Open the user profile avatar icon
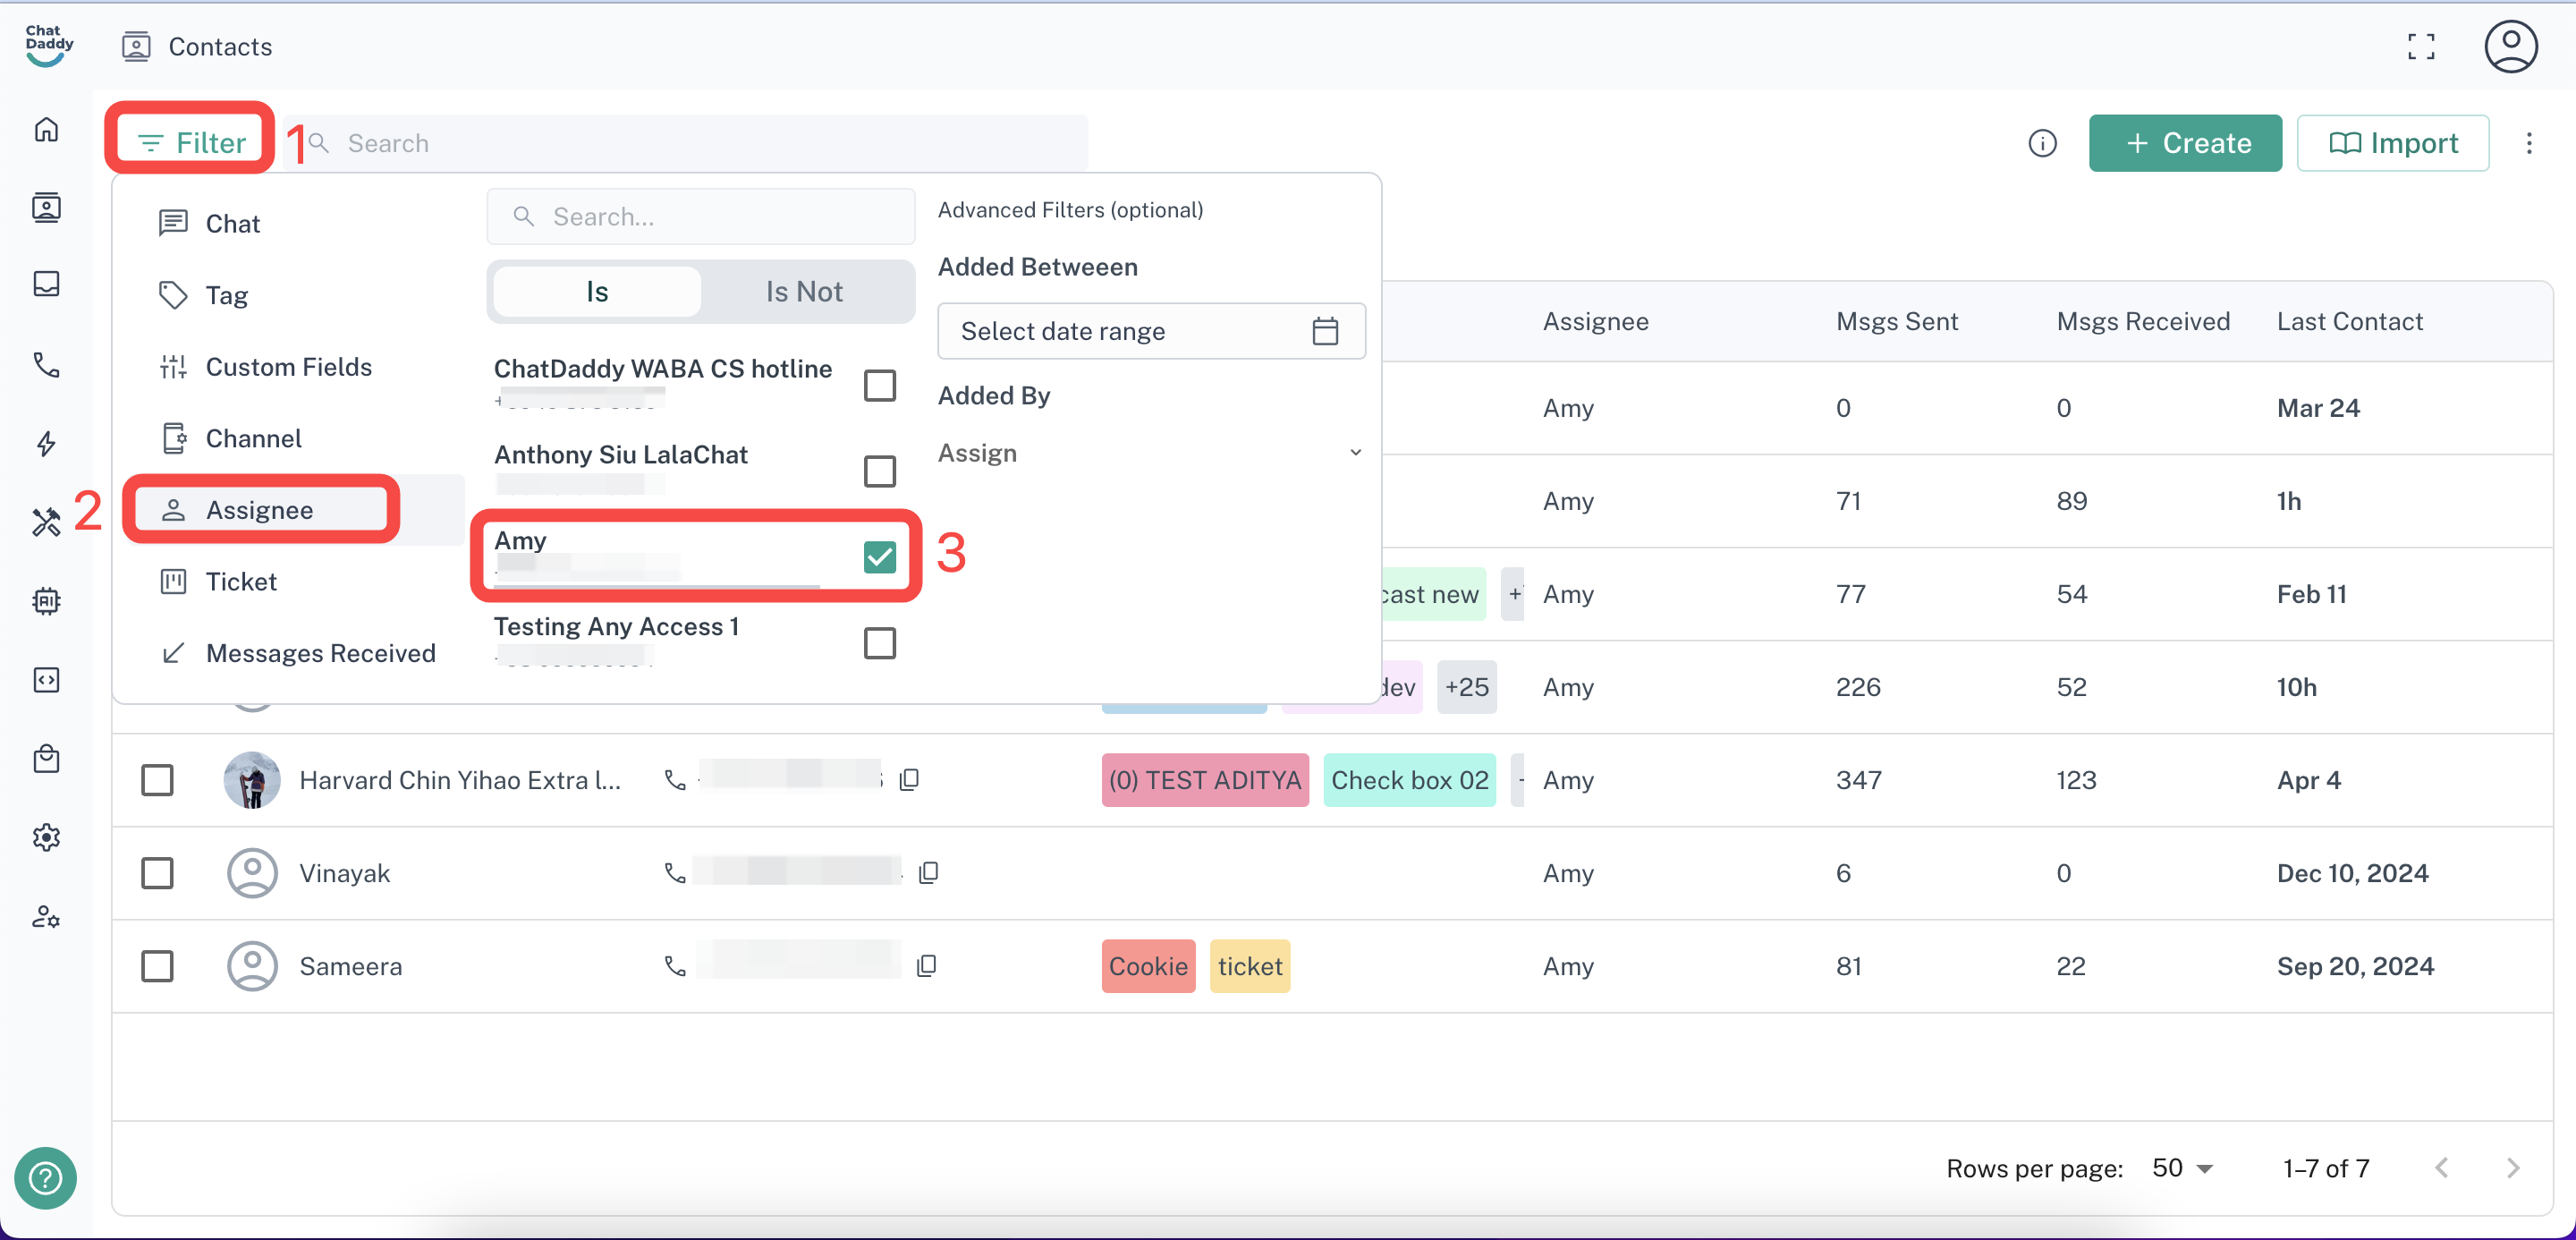 click(2510, 46)
